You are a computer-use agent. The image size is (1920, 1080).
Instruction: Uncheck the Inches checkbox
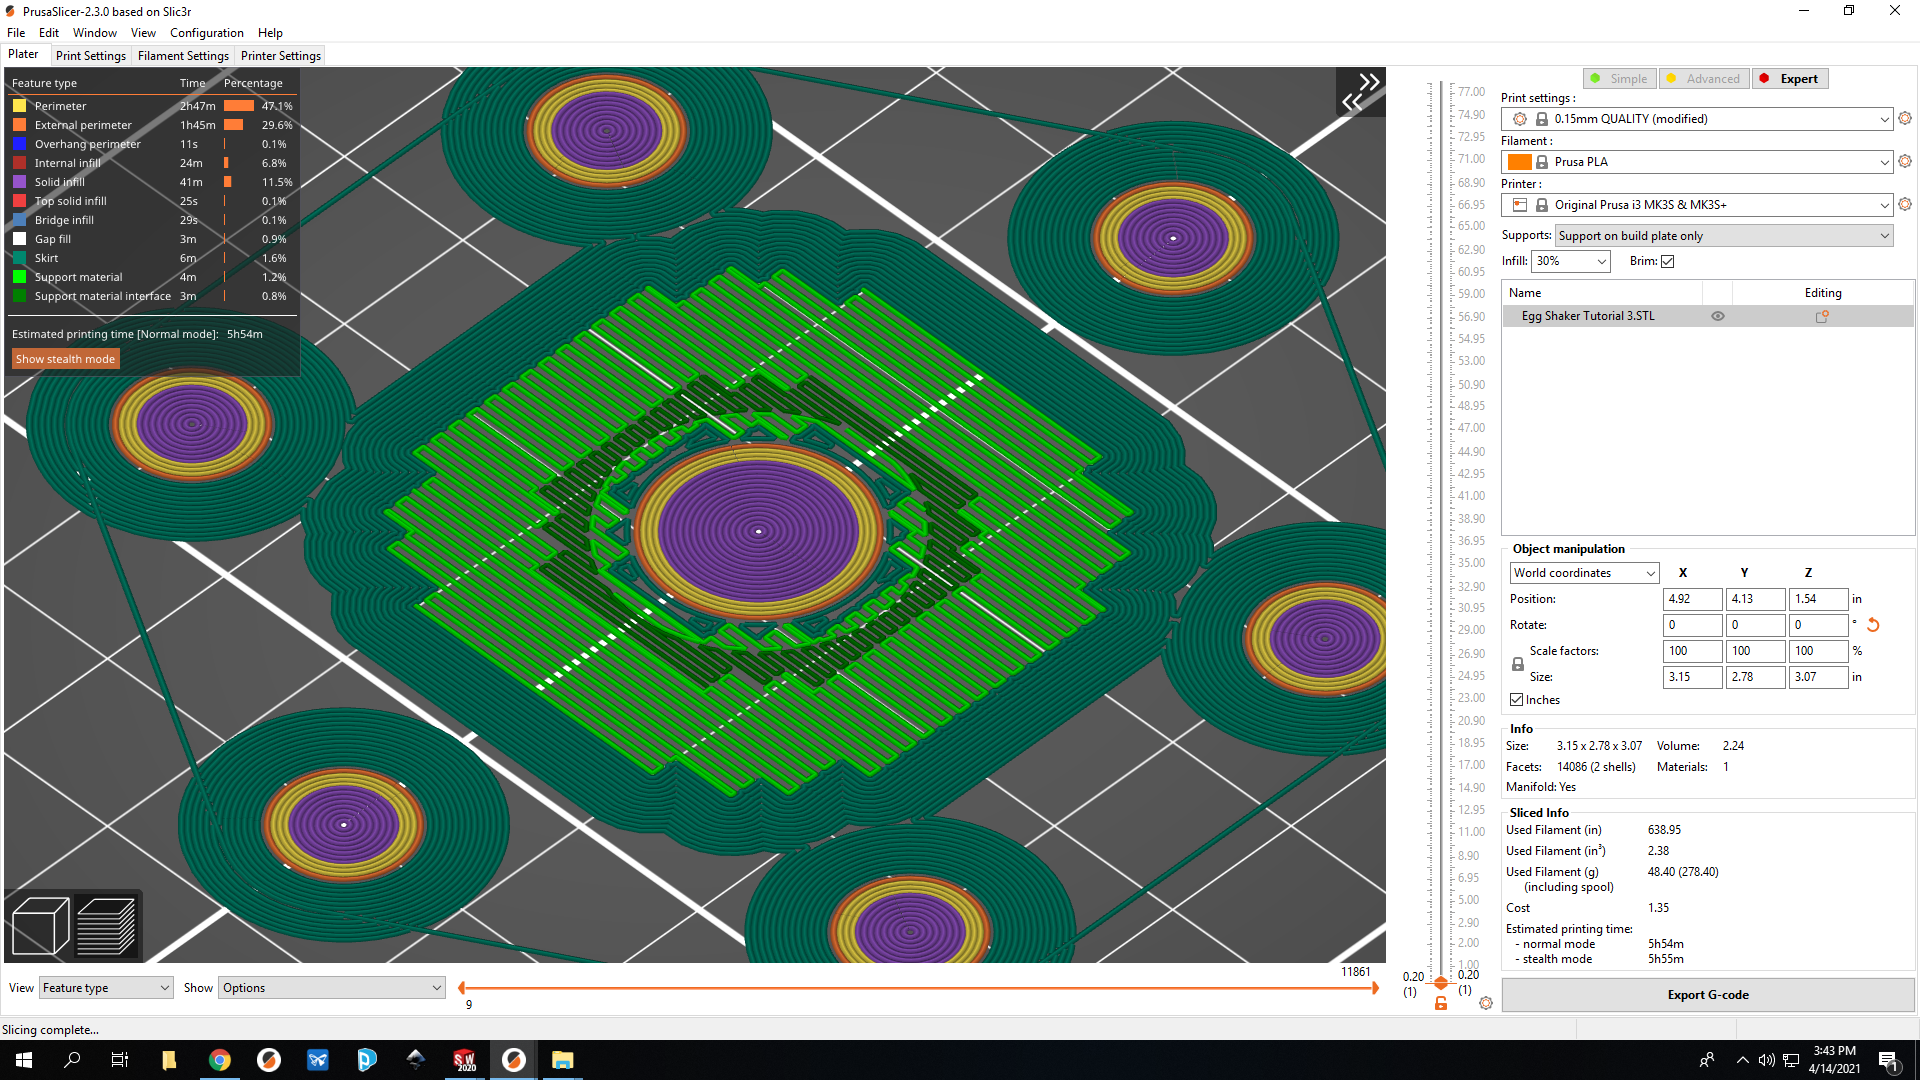pos(1517,700)
